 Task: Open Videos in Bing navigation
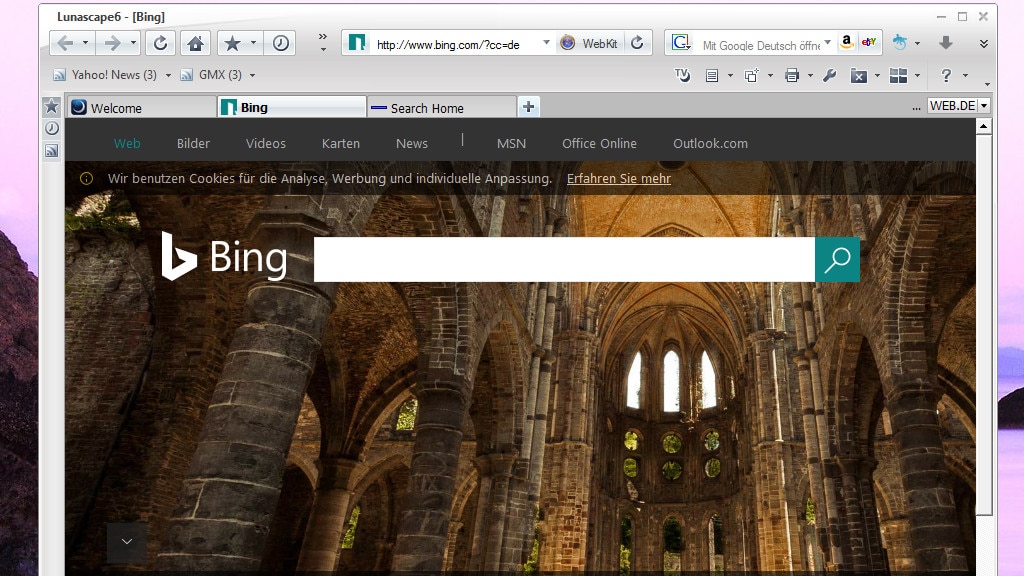pos(266,144)
